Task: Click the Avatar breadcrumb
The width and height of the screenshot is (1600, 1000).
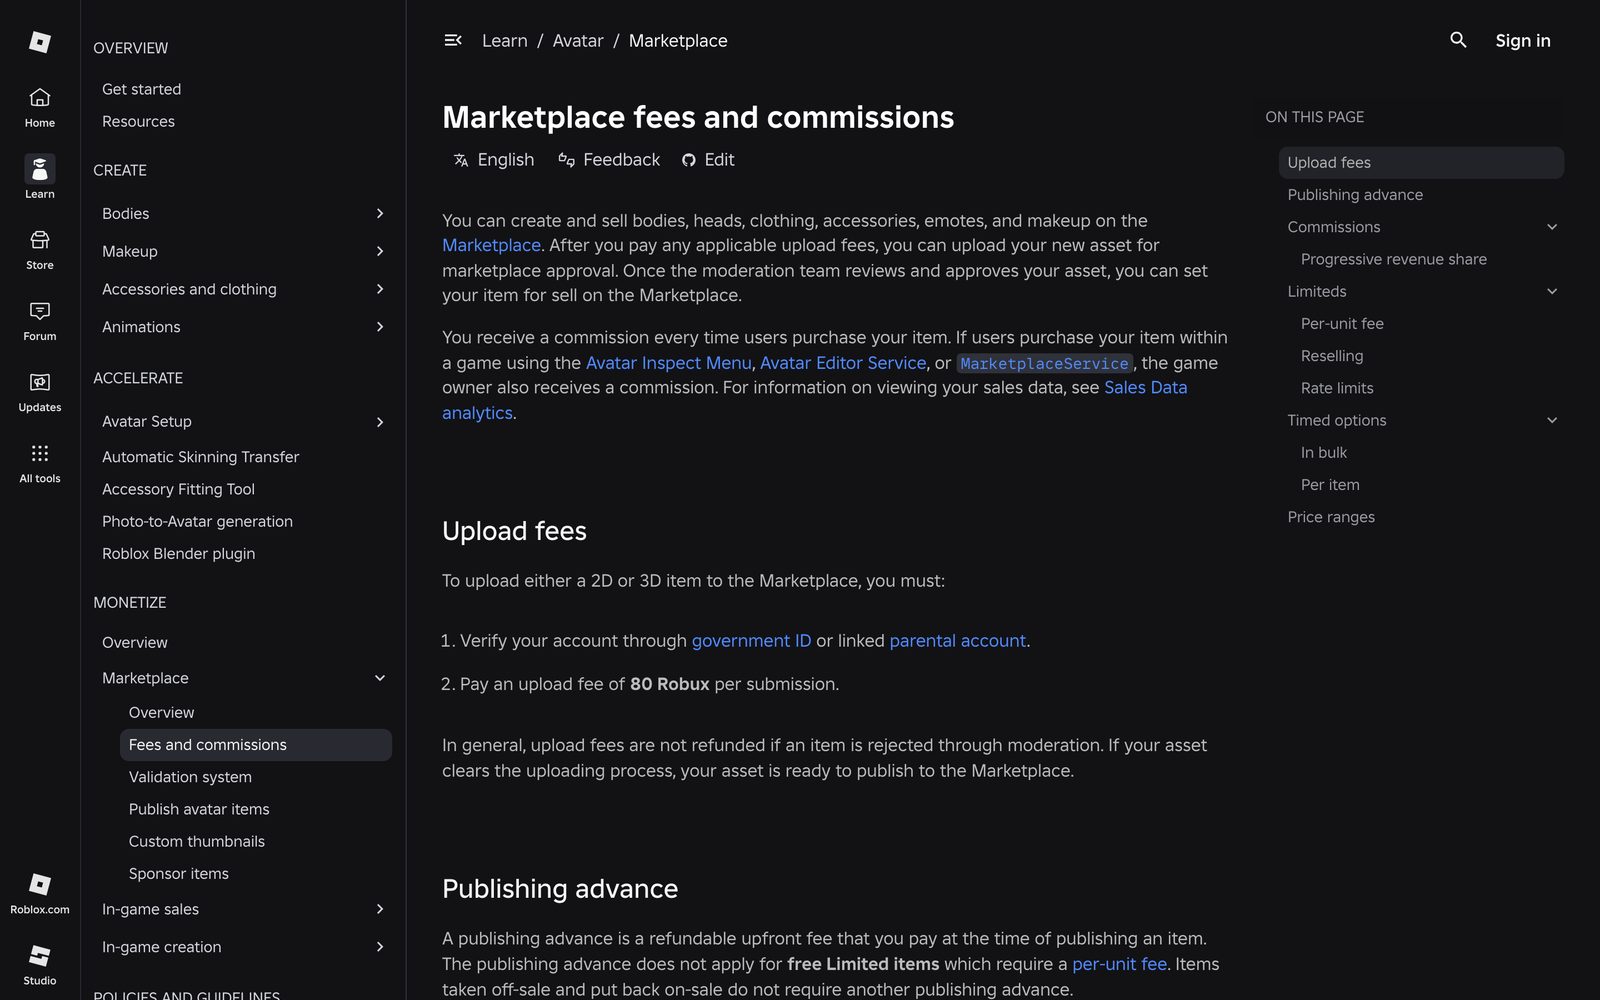Action: (578, 41)
